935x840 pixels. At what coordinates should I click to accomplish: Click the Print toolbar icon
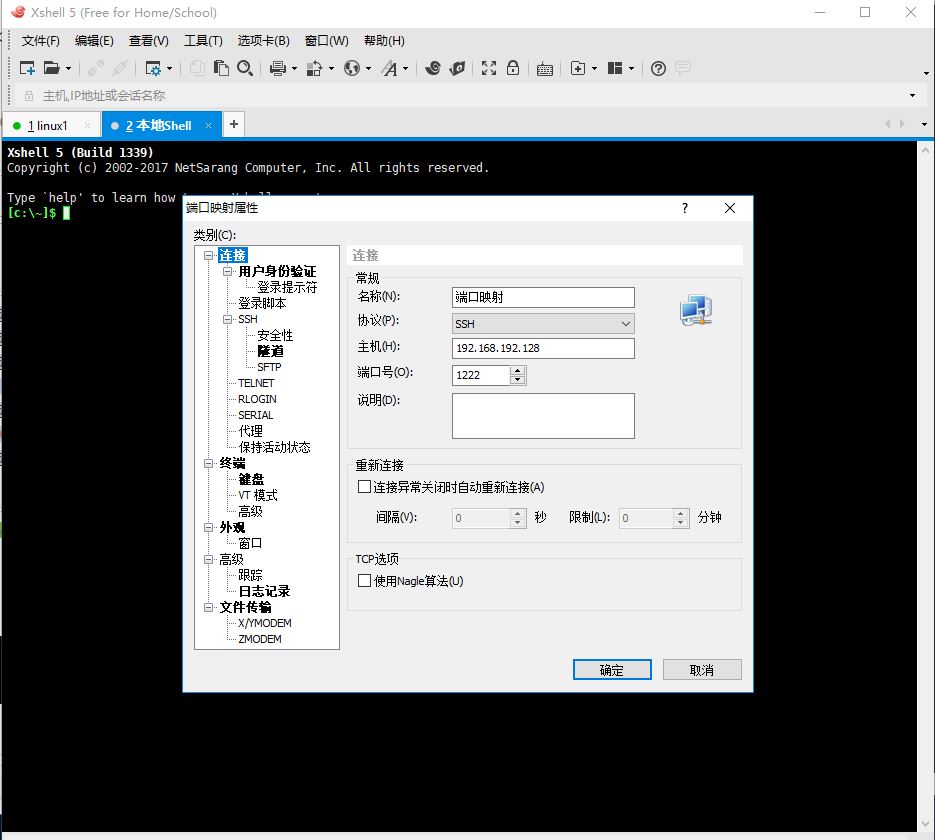pos(277,69)
